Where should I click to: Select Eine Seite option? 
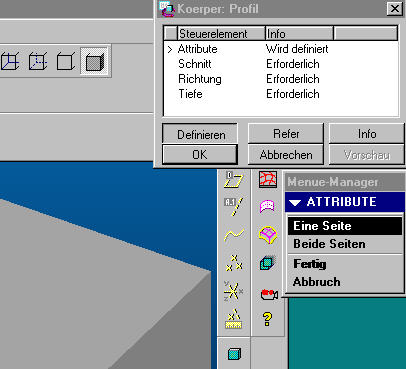(345, 226)
